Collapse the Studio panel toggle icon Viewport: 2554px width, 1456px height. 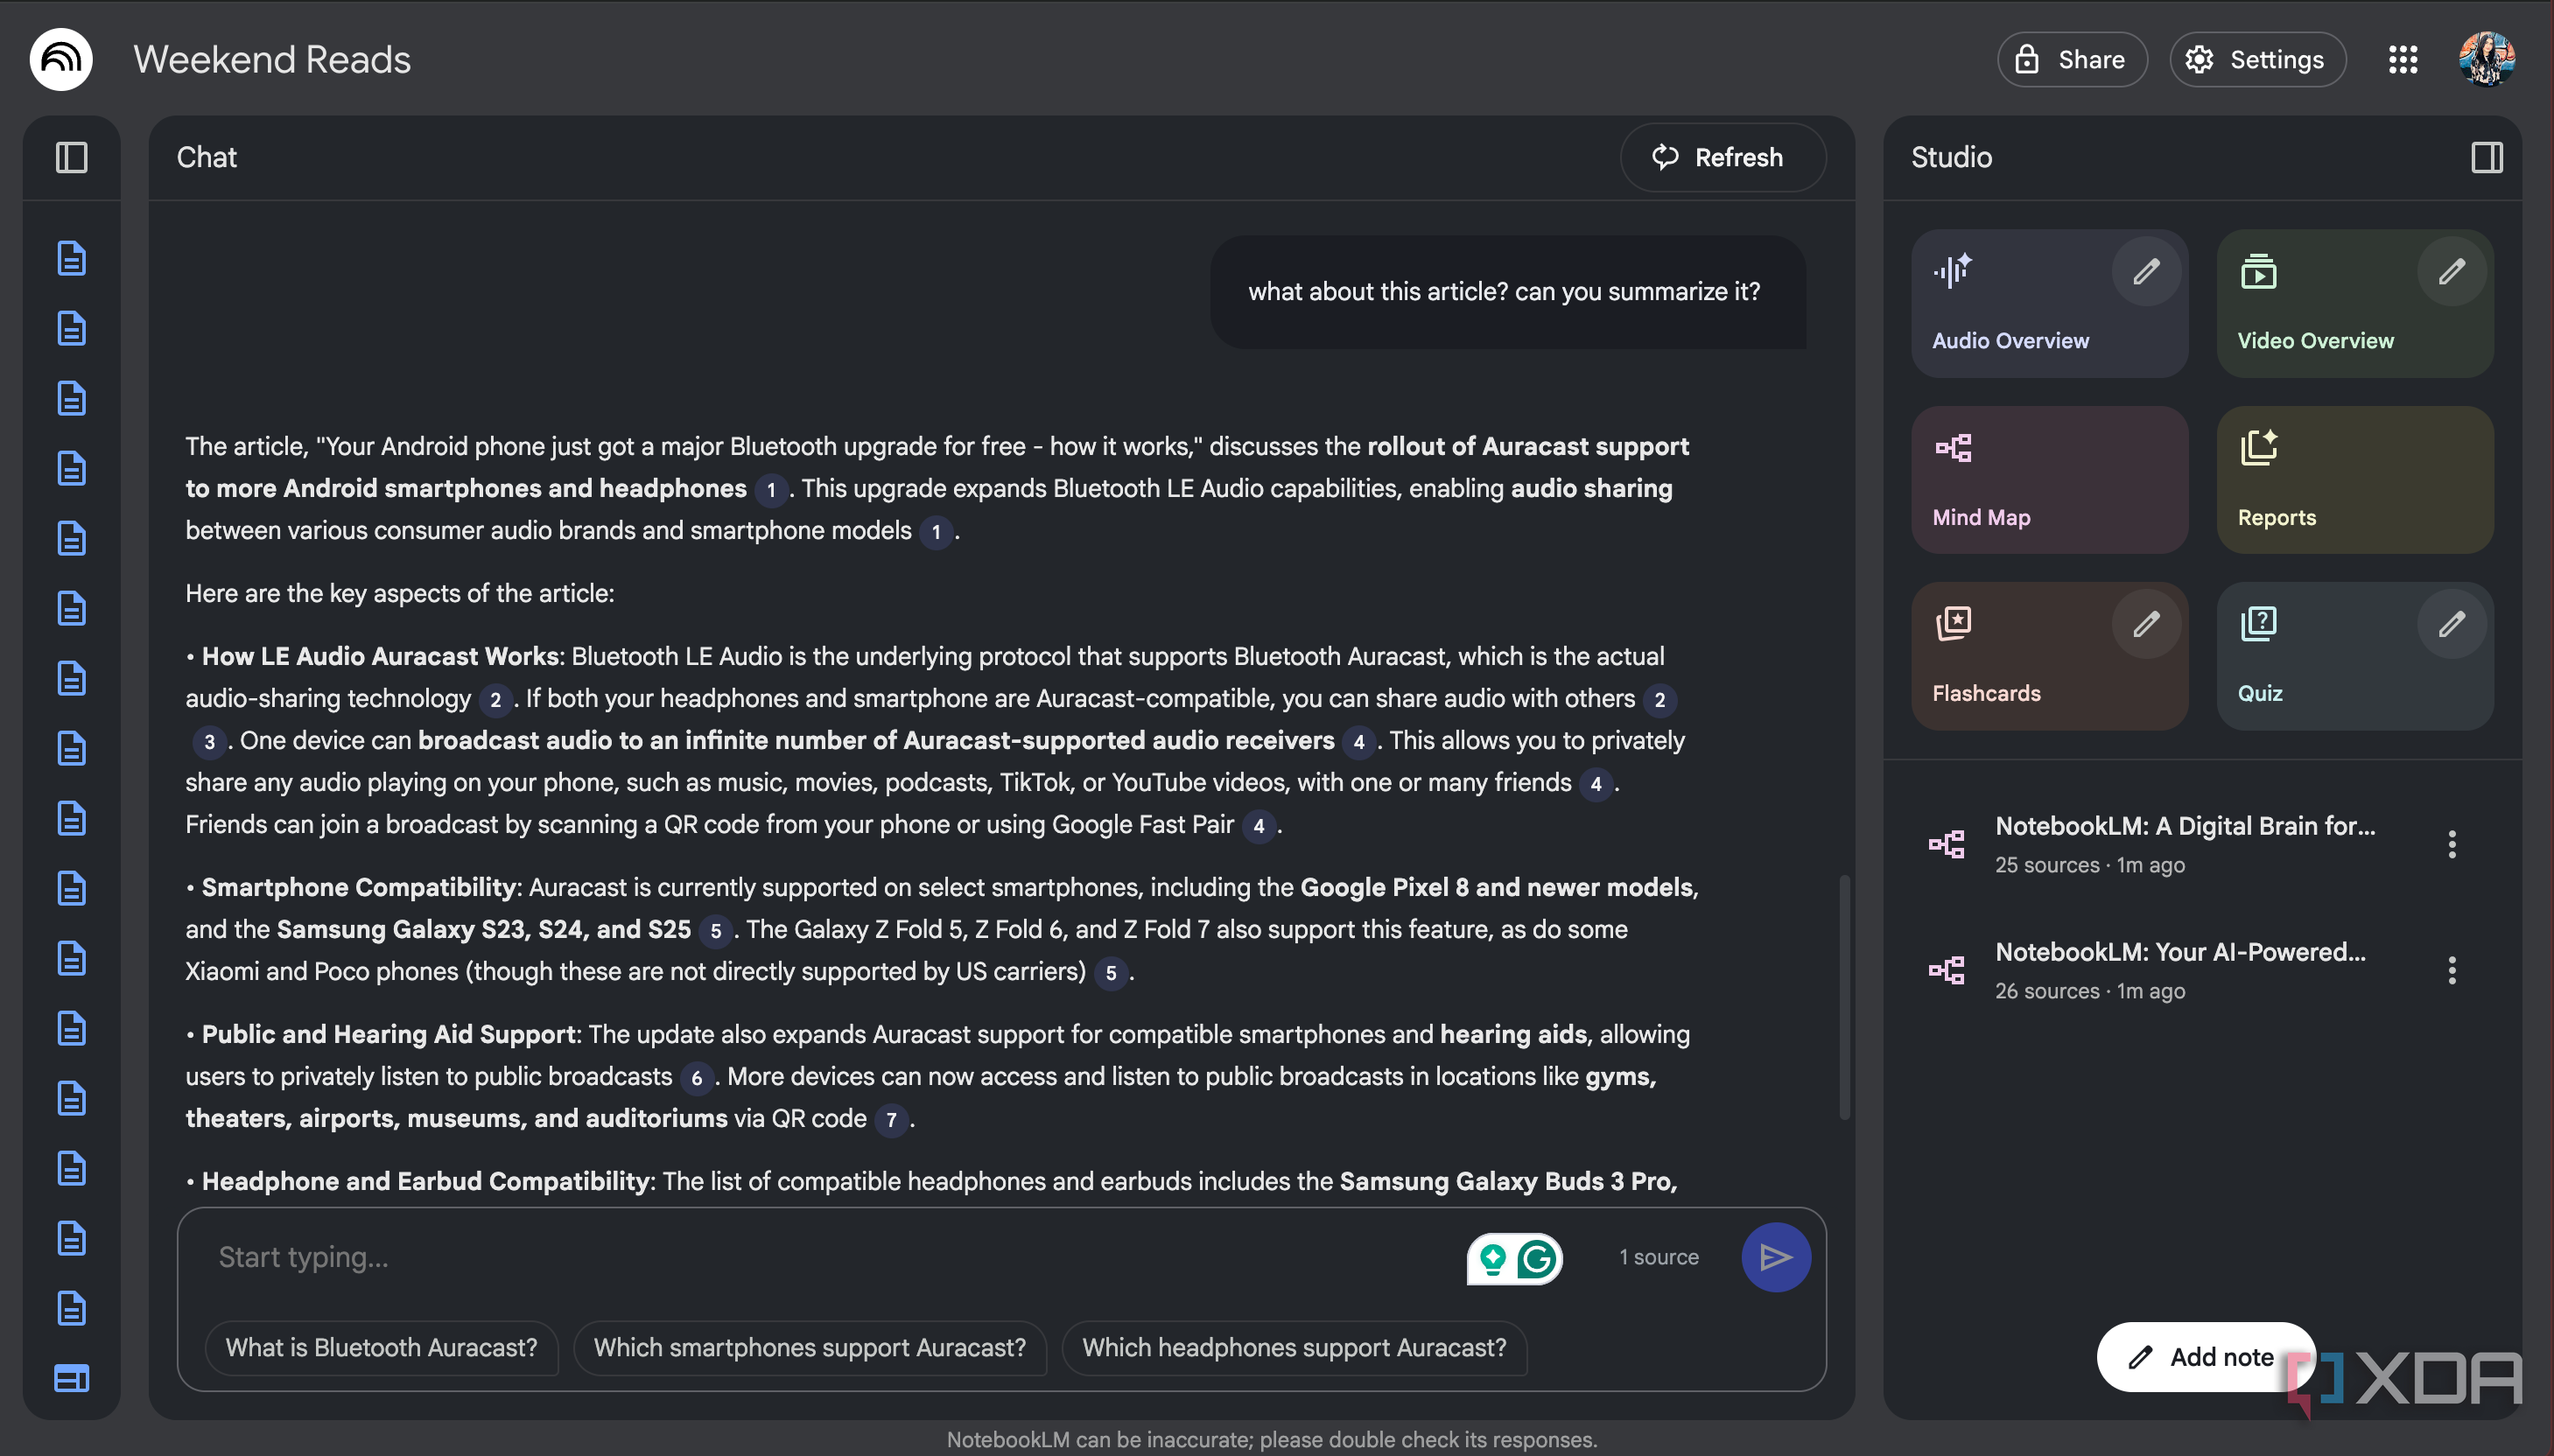(2486, 157)
